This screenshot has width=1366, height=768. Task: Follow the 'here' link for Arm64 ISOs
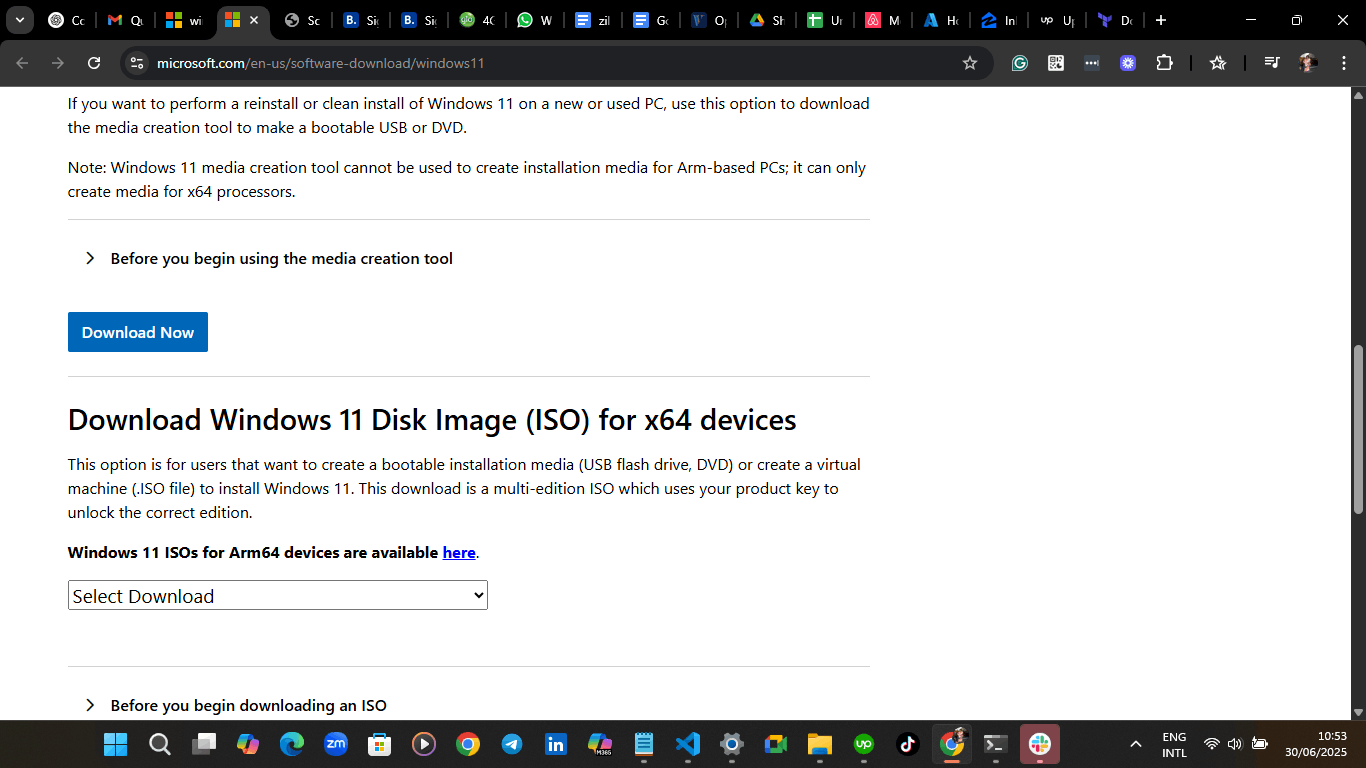pyautogui.click(x=459, y=552)
